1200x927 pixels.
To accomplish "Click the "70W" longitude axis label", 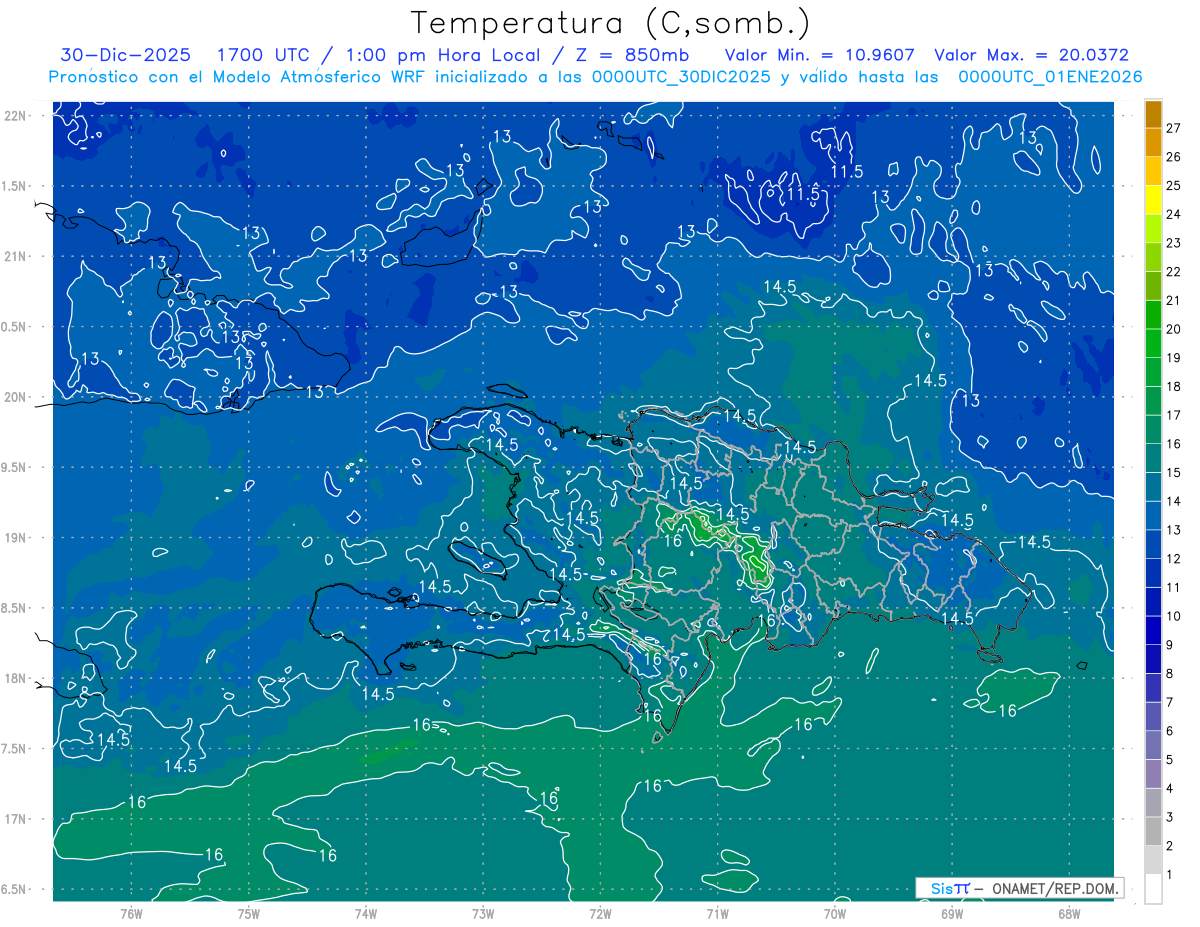I will [x=835, y=913].
